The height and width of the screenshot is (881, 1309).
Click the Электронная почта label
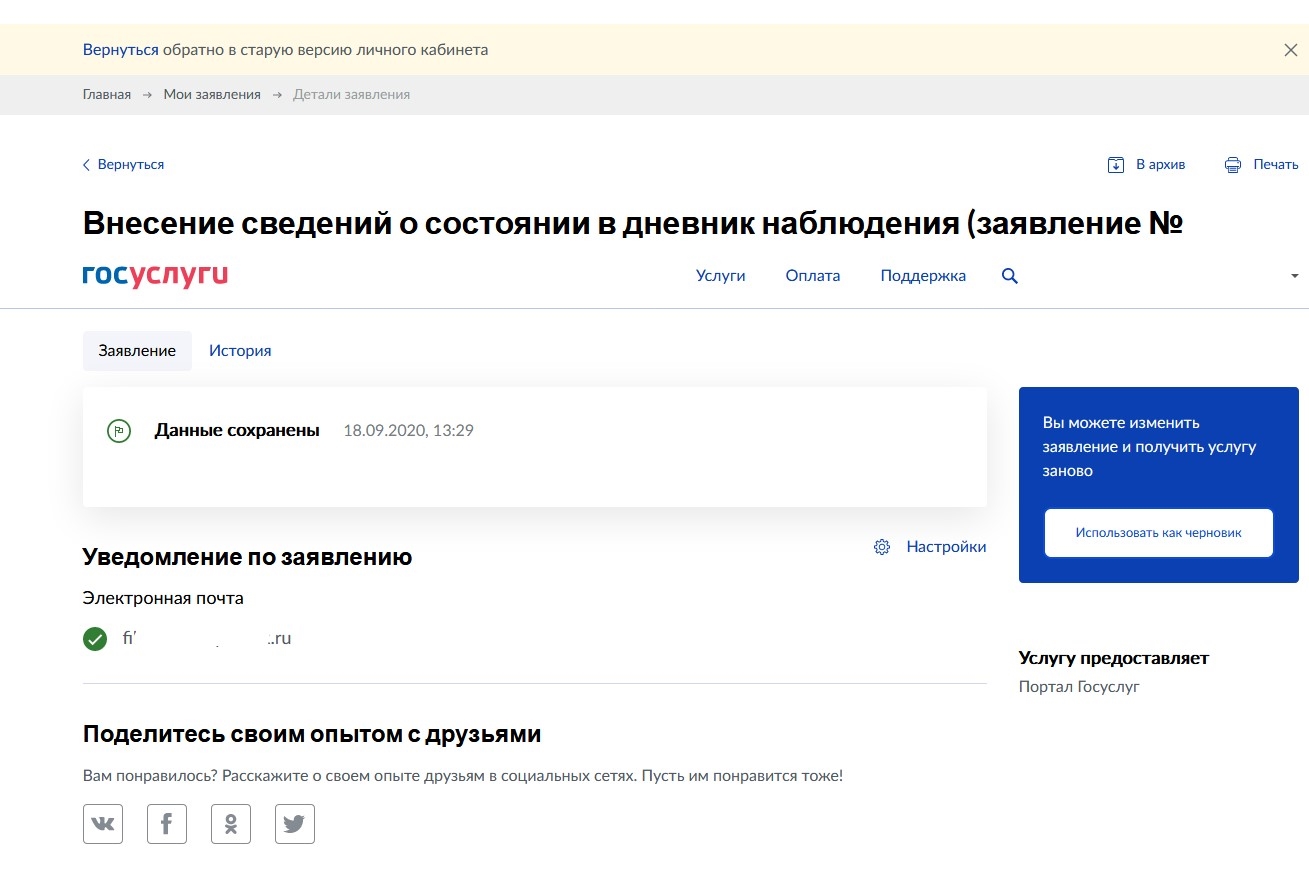coord(163,598)
